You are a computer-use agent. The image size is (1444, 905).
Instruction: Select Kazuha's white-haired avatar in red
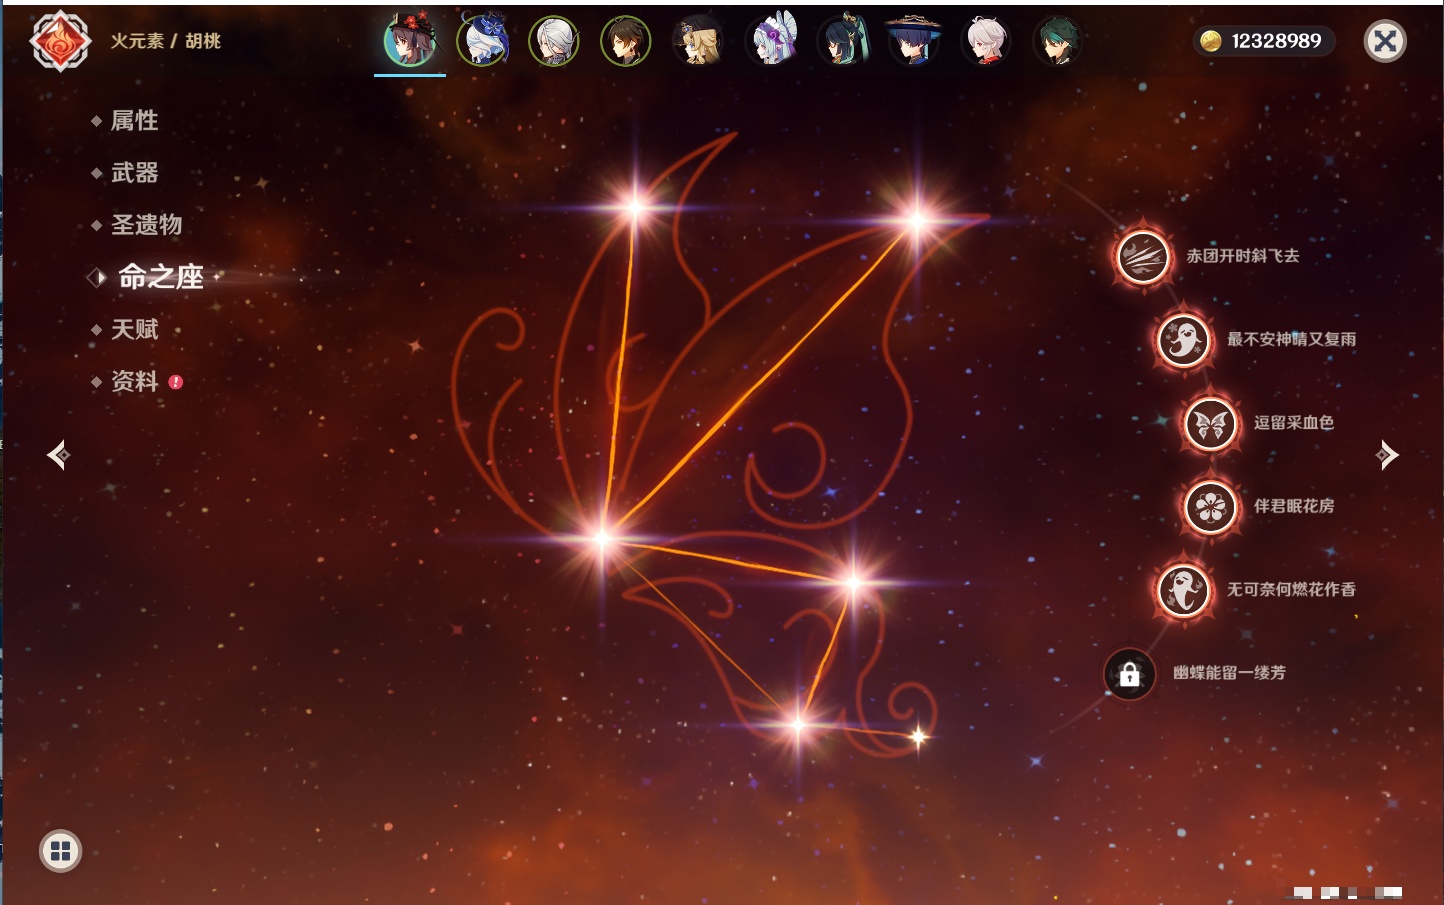click(986, 41)
